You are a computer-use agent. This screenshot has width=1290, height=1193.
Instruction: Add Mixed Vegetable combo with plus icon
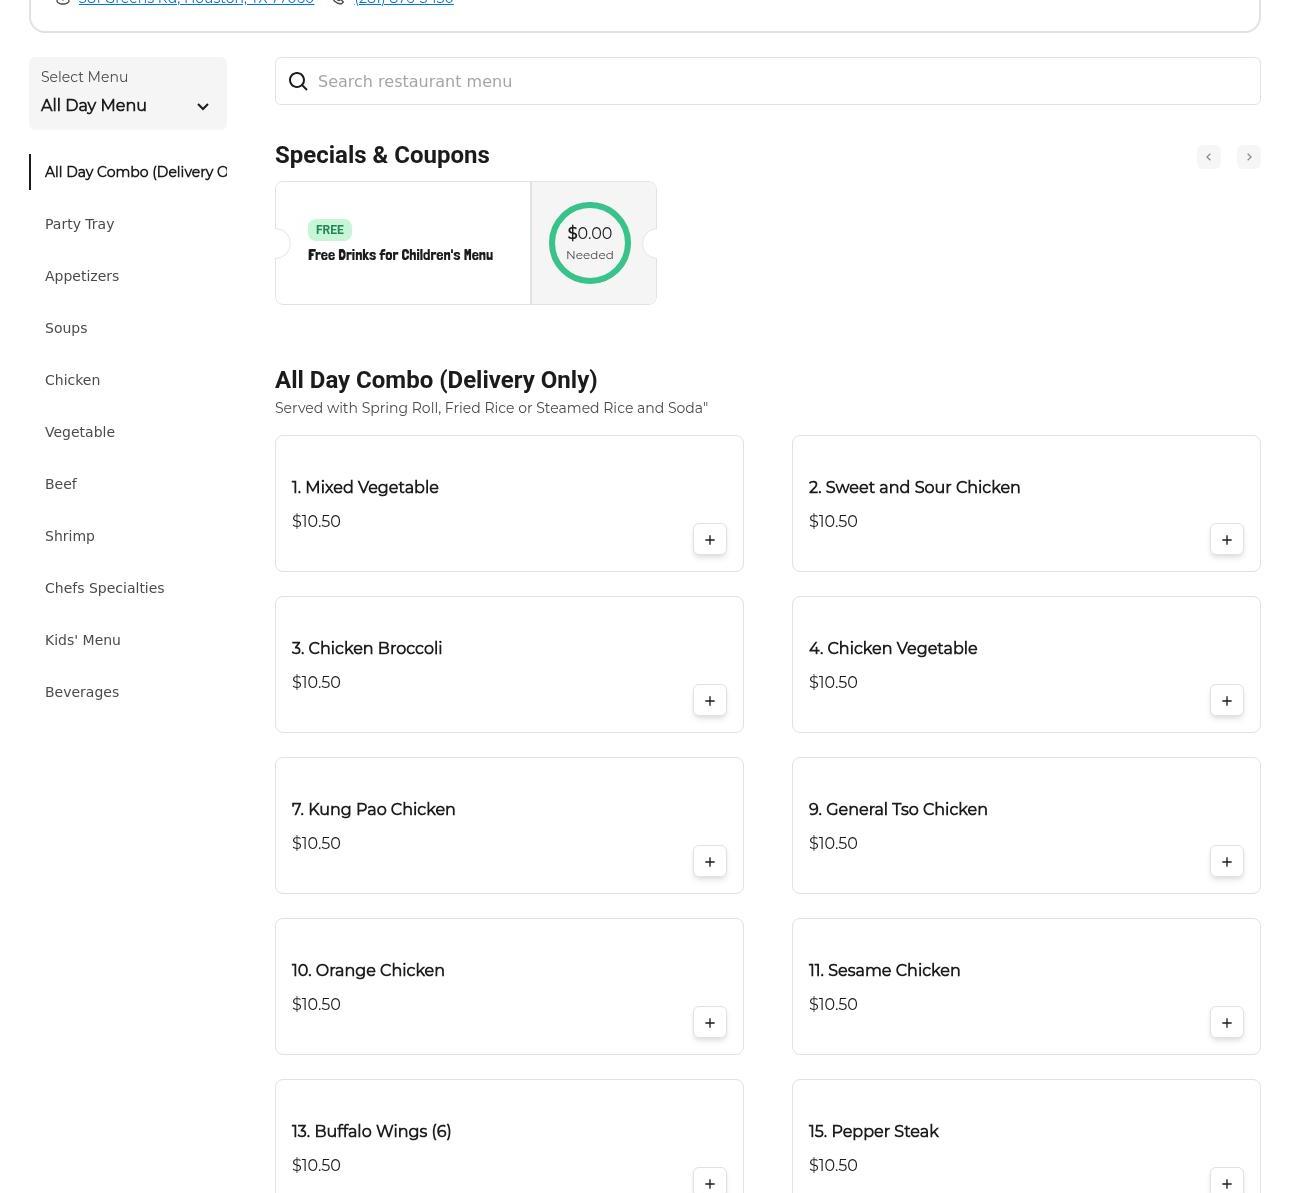[710, 540]
